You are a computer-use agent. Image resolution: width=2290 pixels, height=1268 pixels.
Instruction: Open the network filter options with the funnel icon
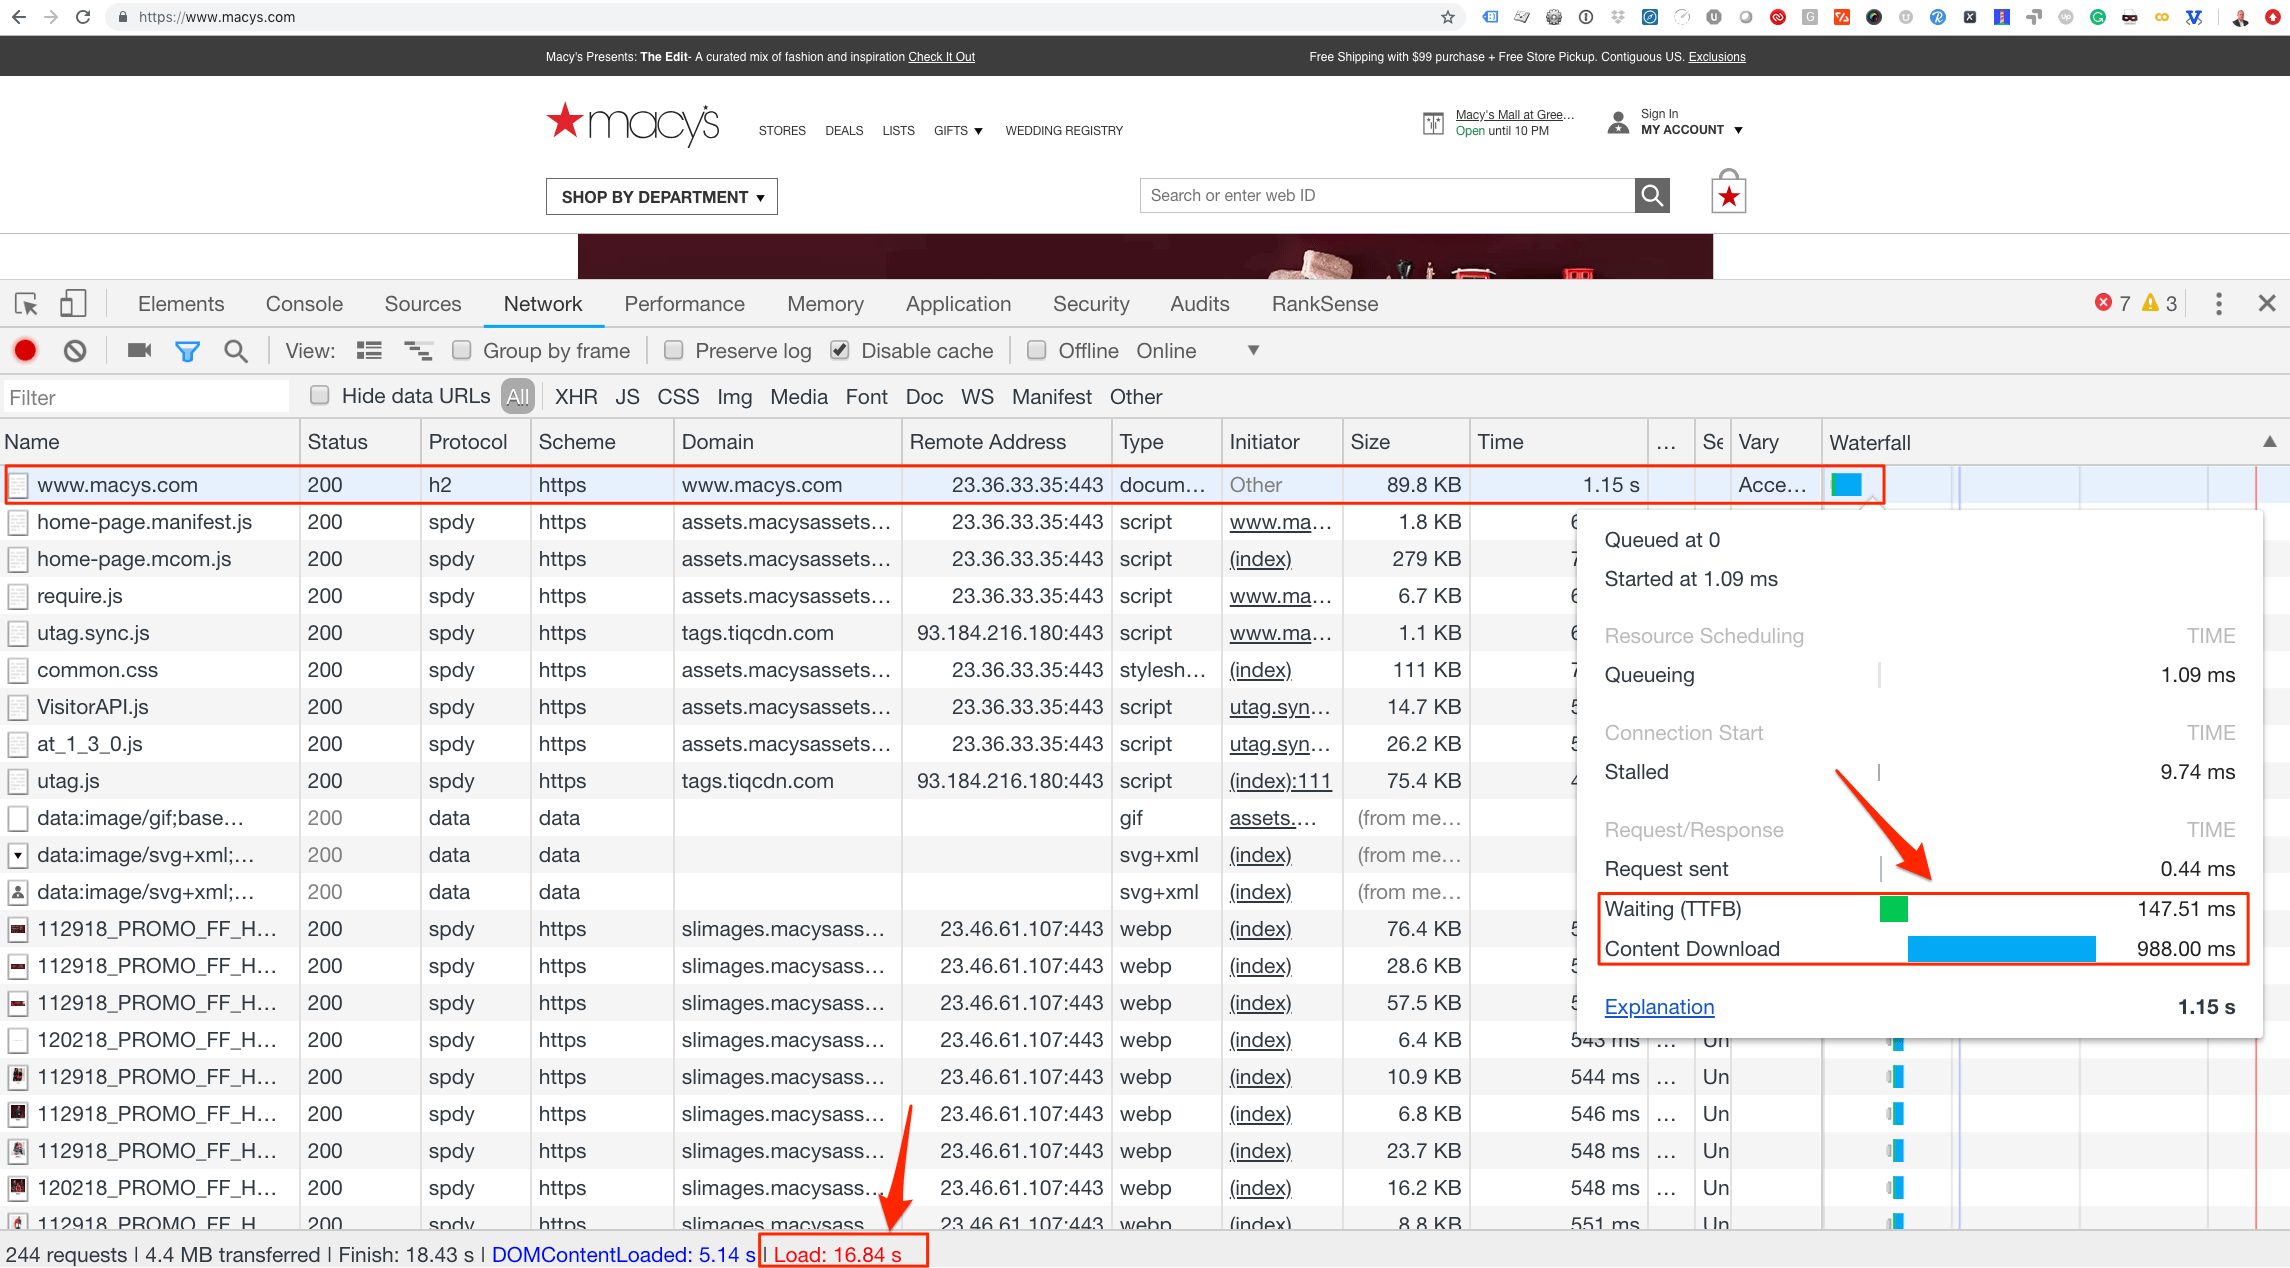click(187, 350)
